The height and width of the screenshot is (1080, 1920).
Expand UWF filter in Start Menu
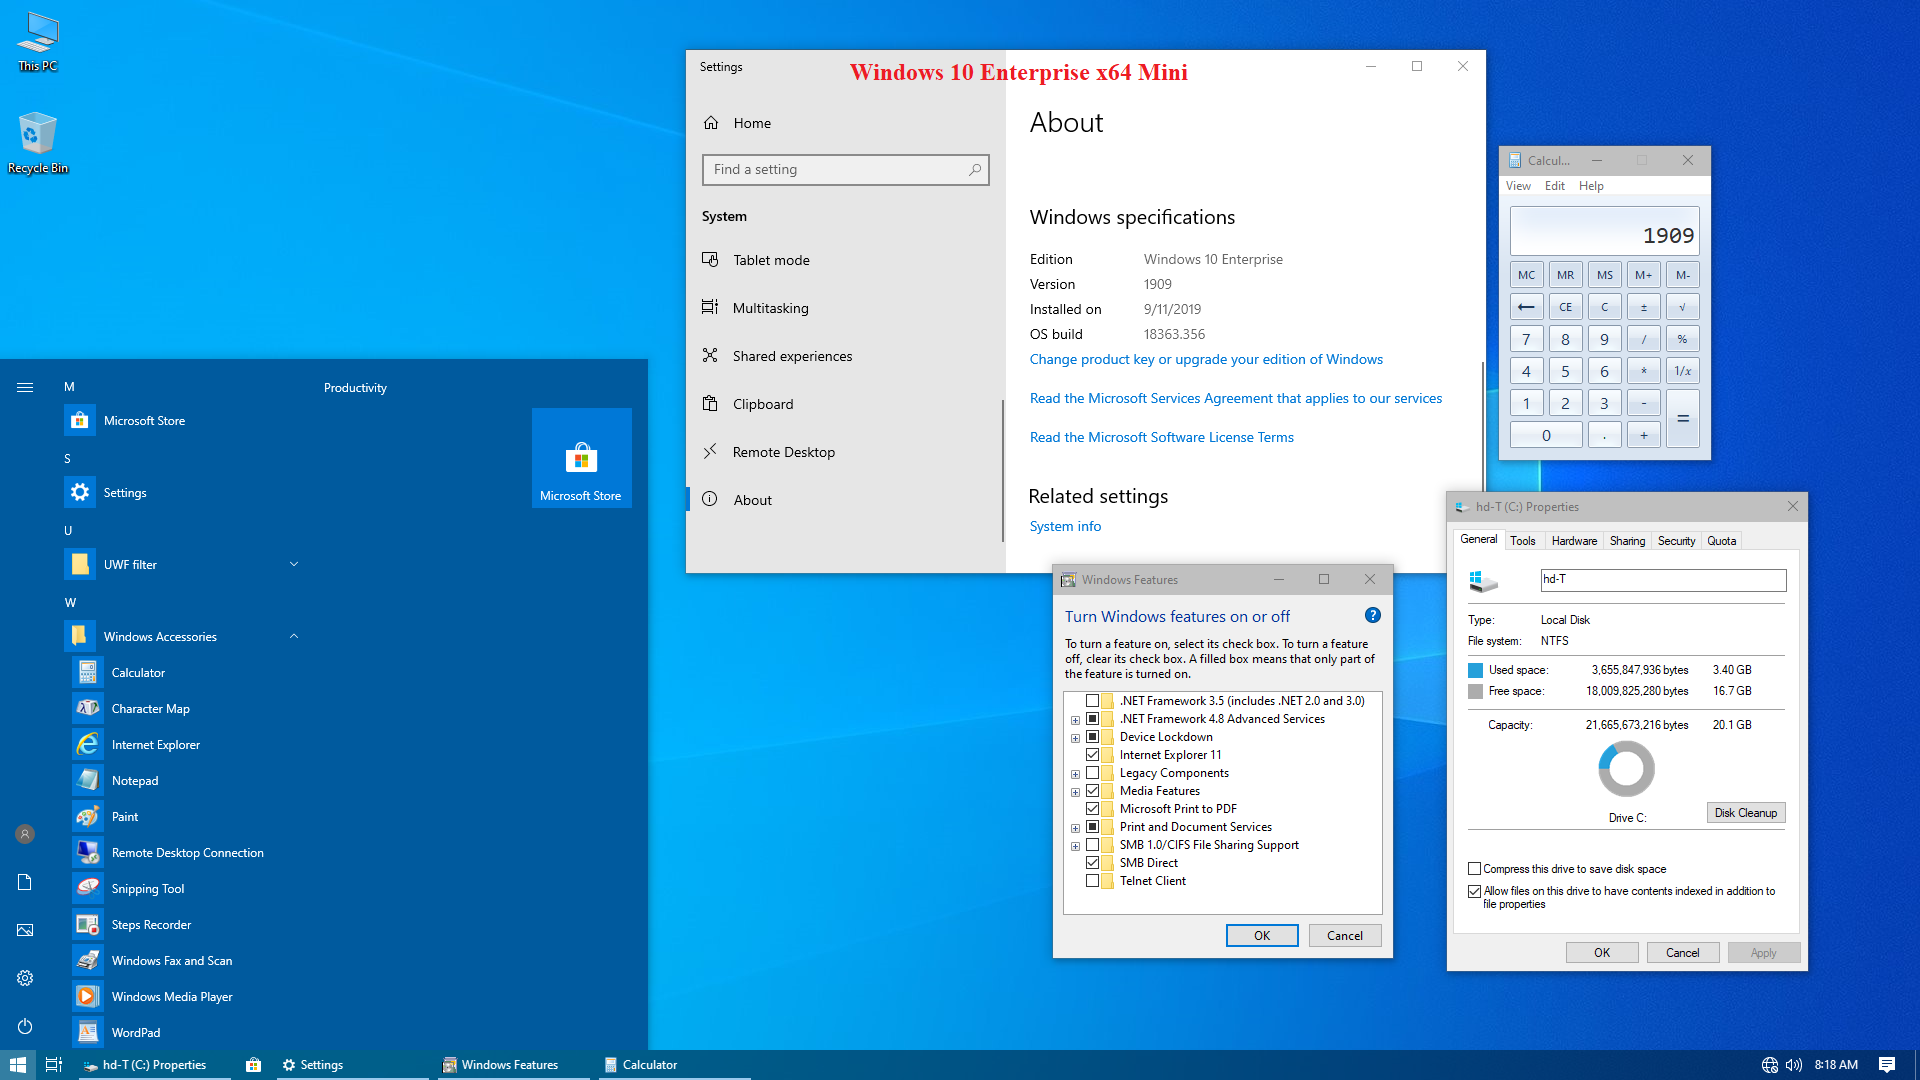(x=293, y=563)
